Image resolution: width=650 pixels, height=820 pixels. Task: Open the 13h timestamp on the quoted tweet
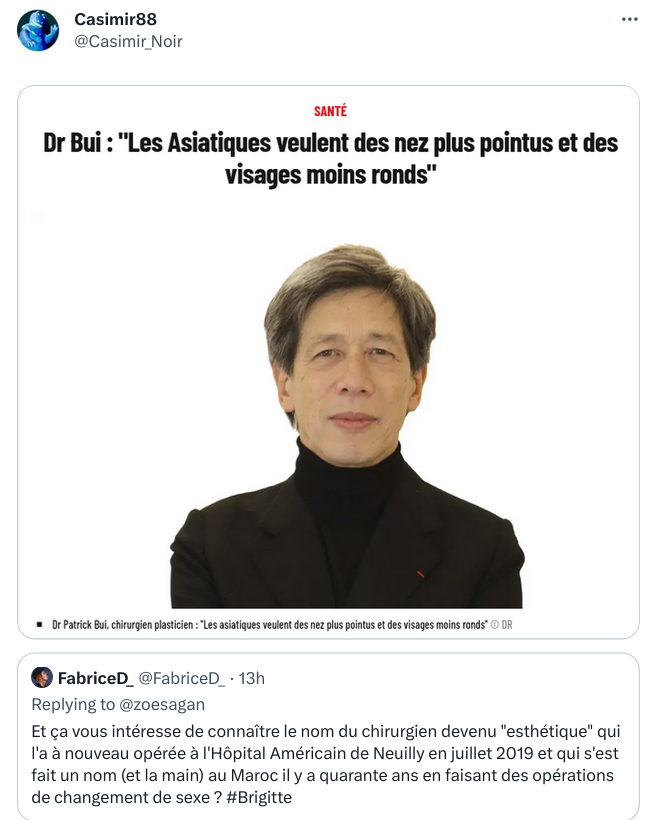tap(252, 678)
